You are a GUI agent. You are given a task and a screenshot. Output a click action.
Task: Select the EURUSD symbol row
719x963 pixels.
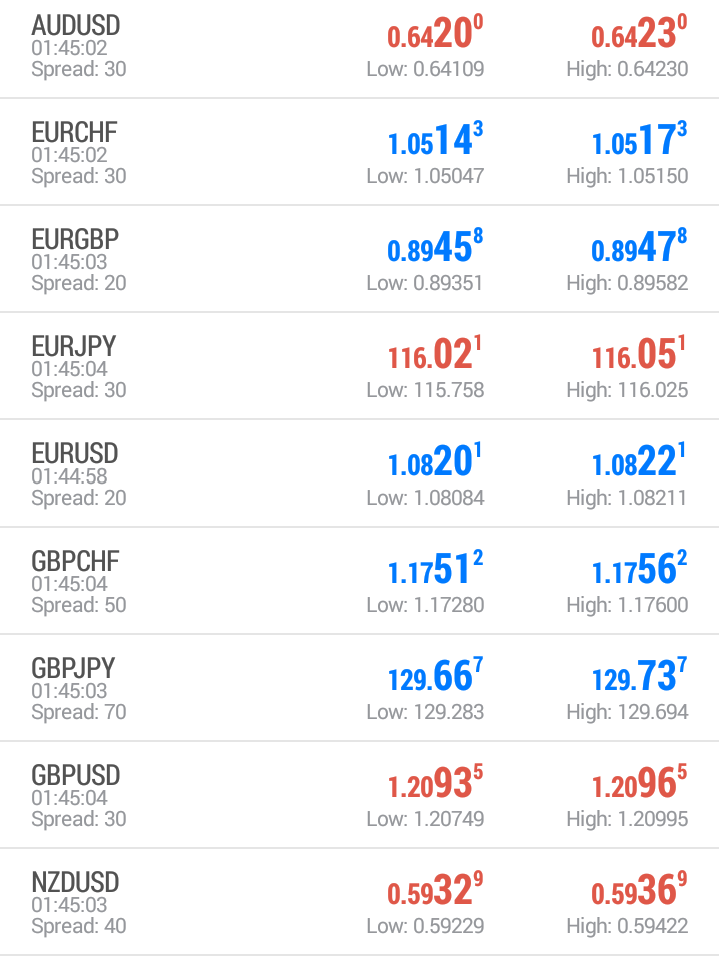[x=359, y=474]
